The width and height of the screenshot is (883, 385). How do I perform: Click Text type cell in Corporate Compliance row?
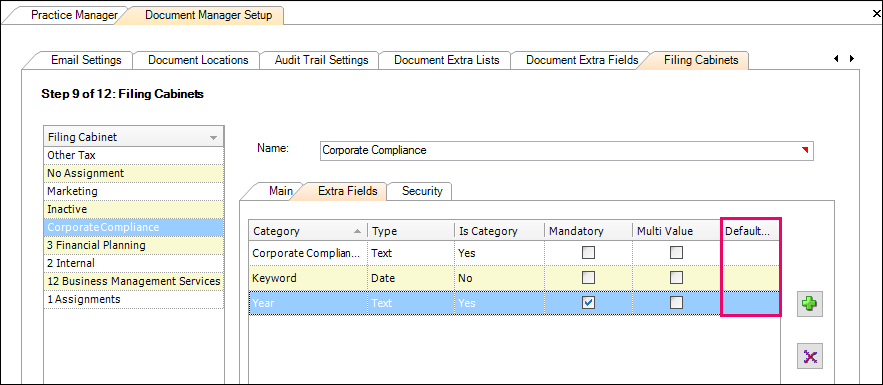click(x=411, y=253)
